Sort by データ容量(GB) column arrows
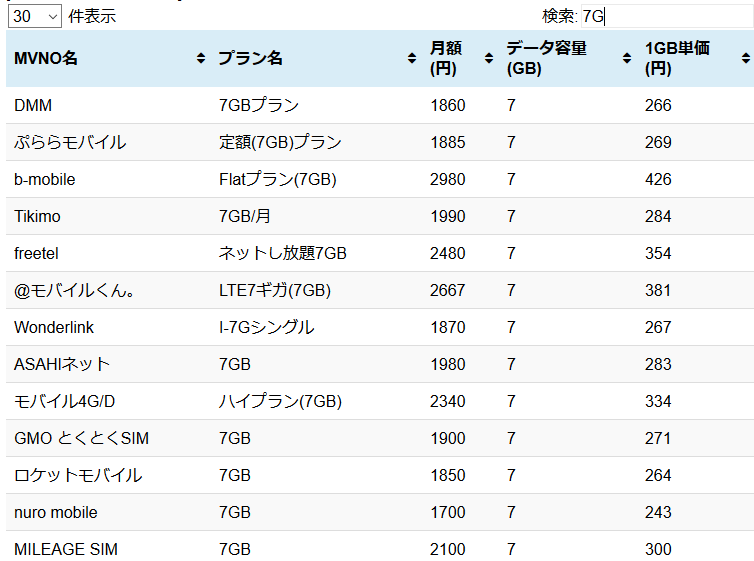Image resolution: width=754 pixels, height=561 pixels. pyautogui.click(x=627, y=59)
